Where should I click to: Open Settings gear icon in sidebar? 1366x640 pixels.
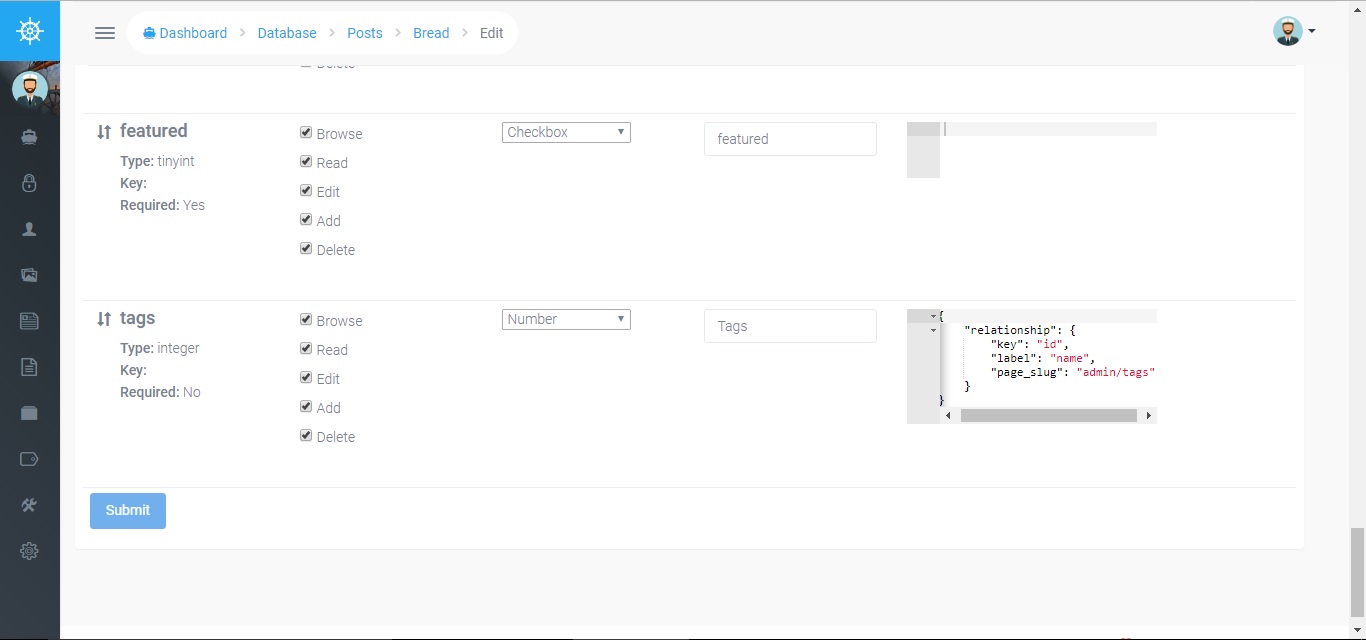29,551
